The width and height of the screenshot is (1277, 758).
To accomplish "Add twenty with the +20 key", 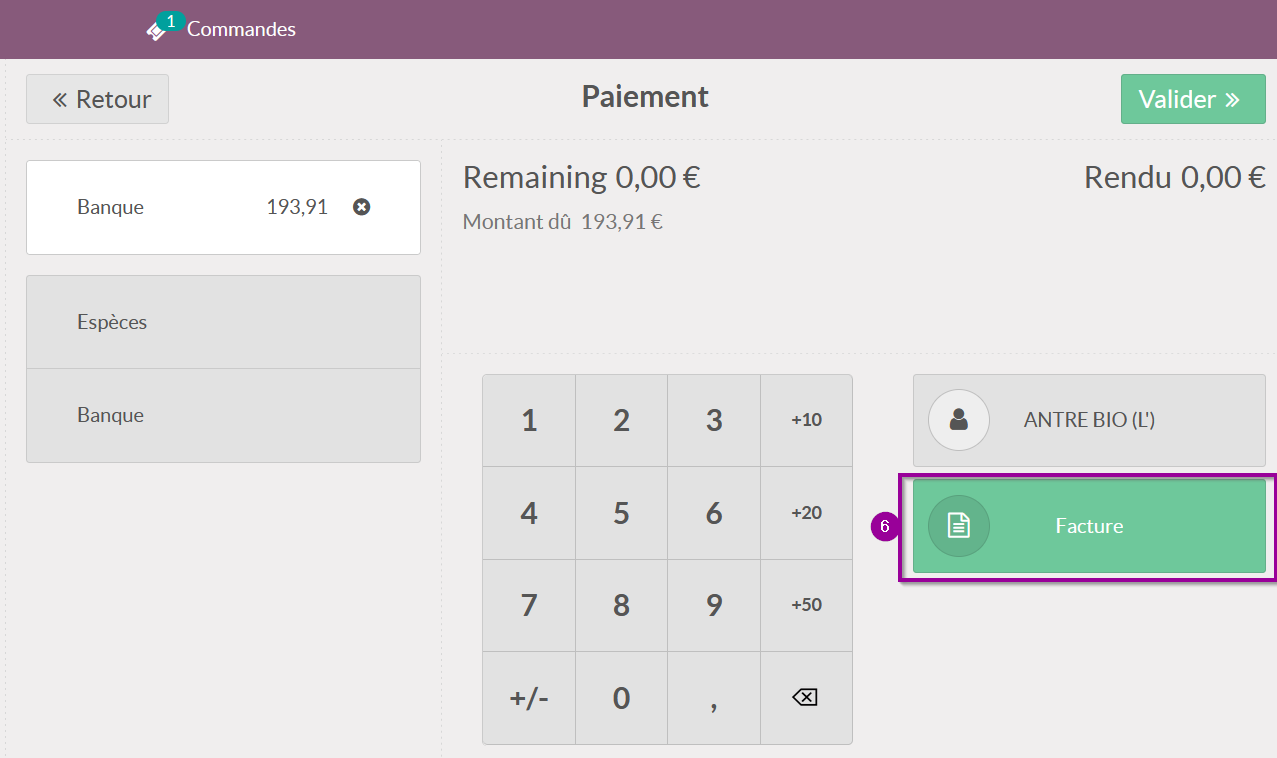I will click(806, 513).
